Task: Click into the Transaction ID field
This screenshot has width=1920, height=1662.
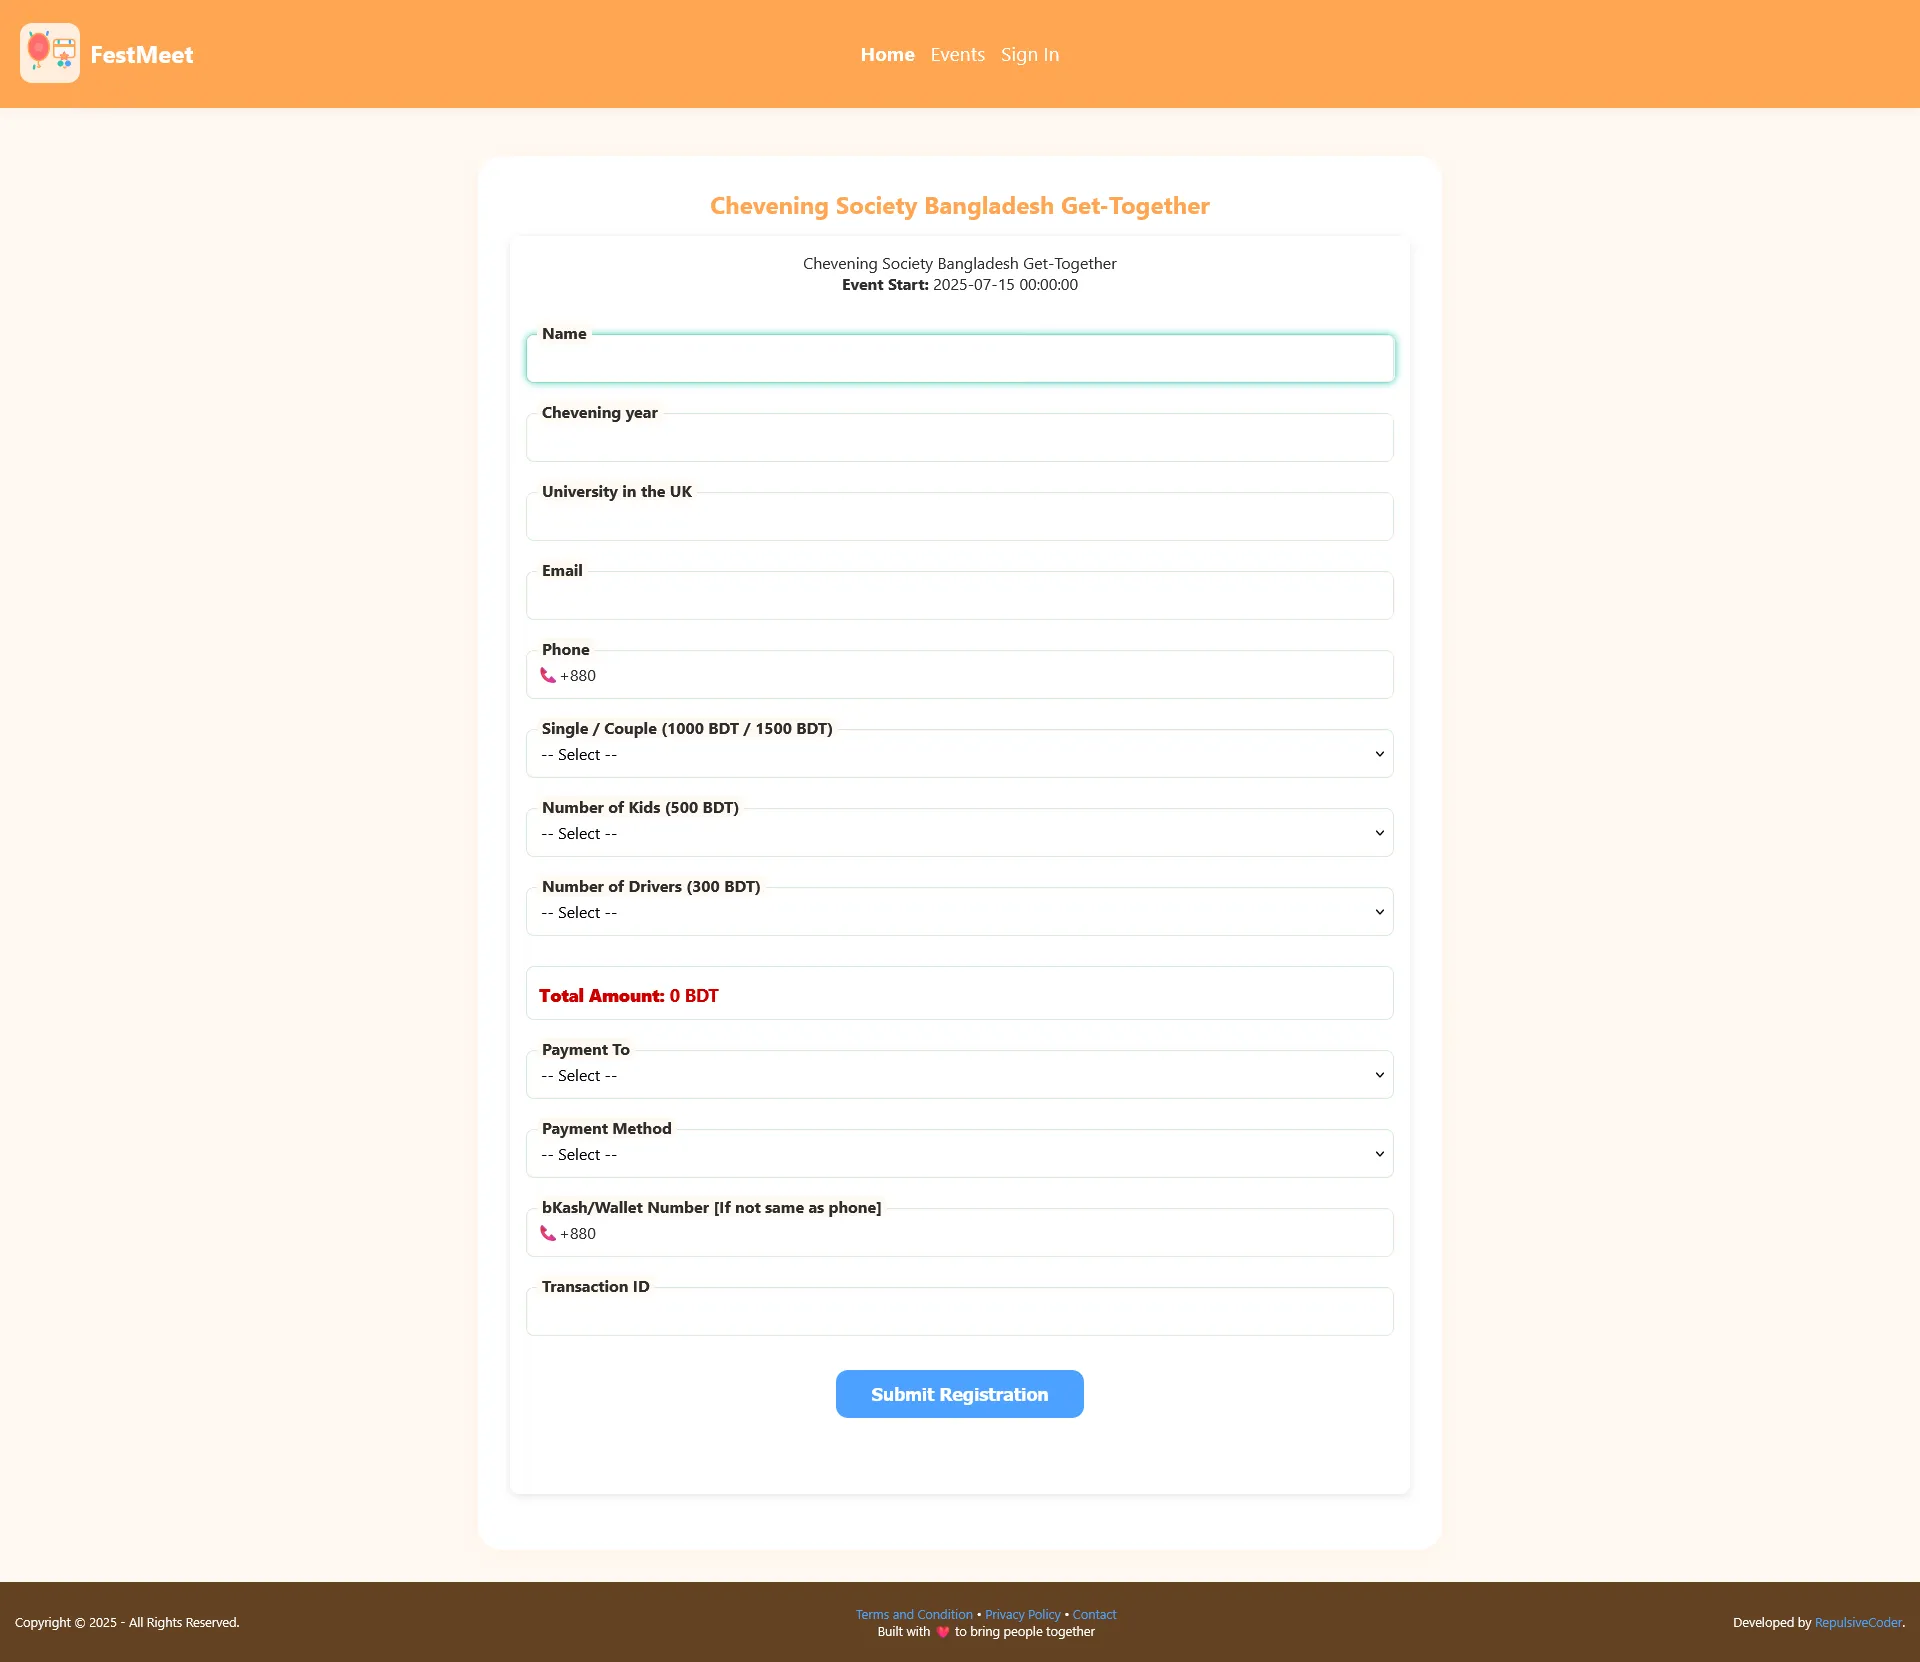Action: coord(959,1313)
